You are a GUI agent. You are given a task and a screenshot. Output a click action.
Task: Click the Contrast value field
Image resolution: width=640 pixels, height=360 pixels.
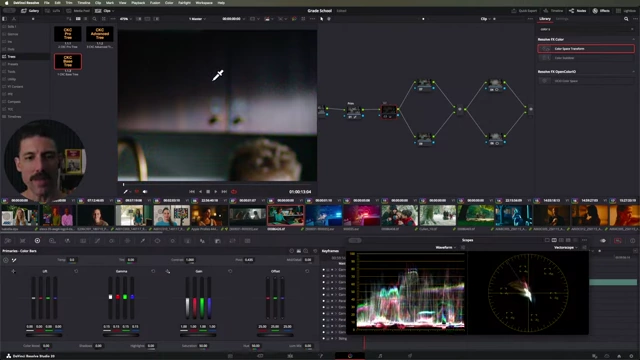(x=190, y=260)
